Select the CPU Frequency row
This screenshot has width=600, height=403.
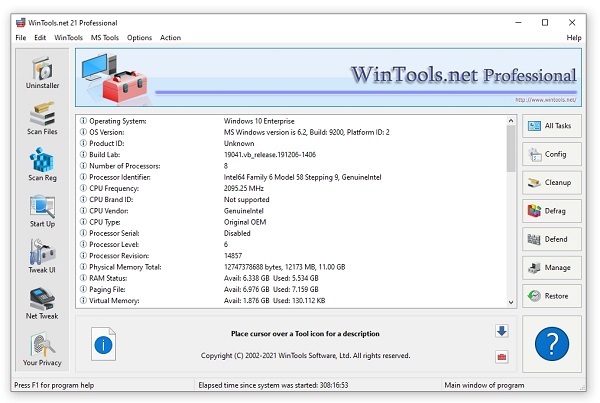click(x=291, y=188)
